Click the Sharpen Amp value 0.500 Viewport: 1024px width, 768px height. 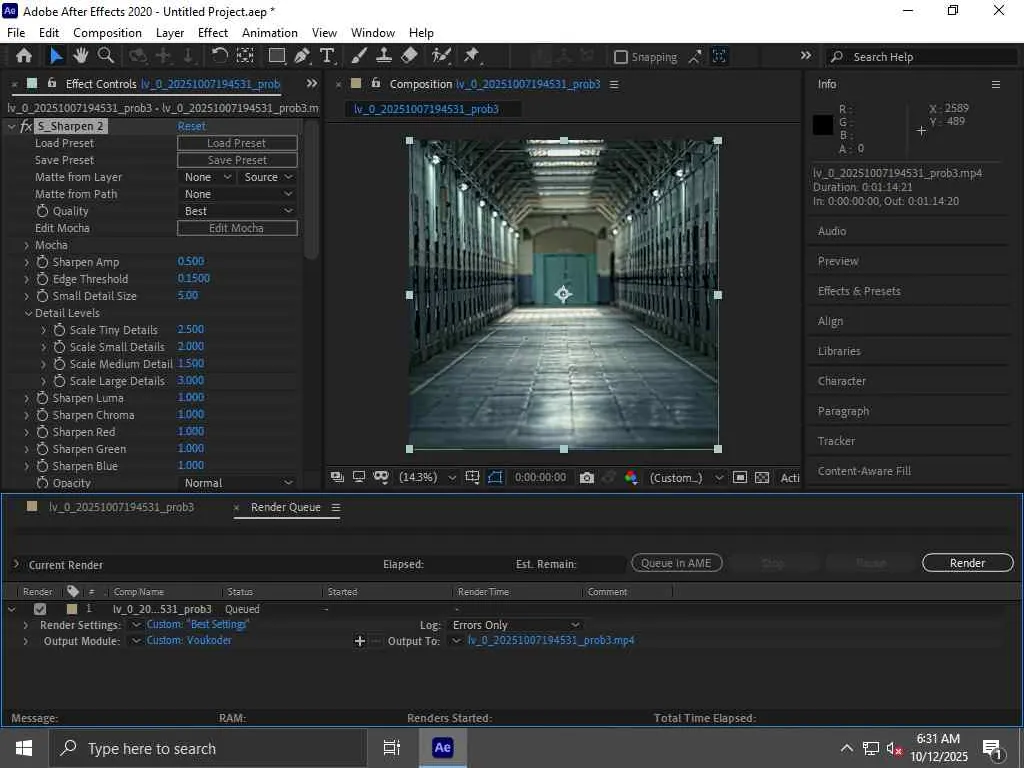point(190,262)
